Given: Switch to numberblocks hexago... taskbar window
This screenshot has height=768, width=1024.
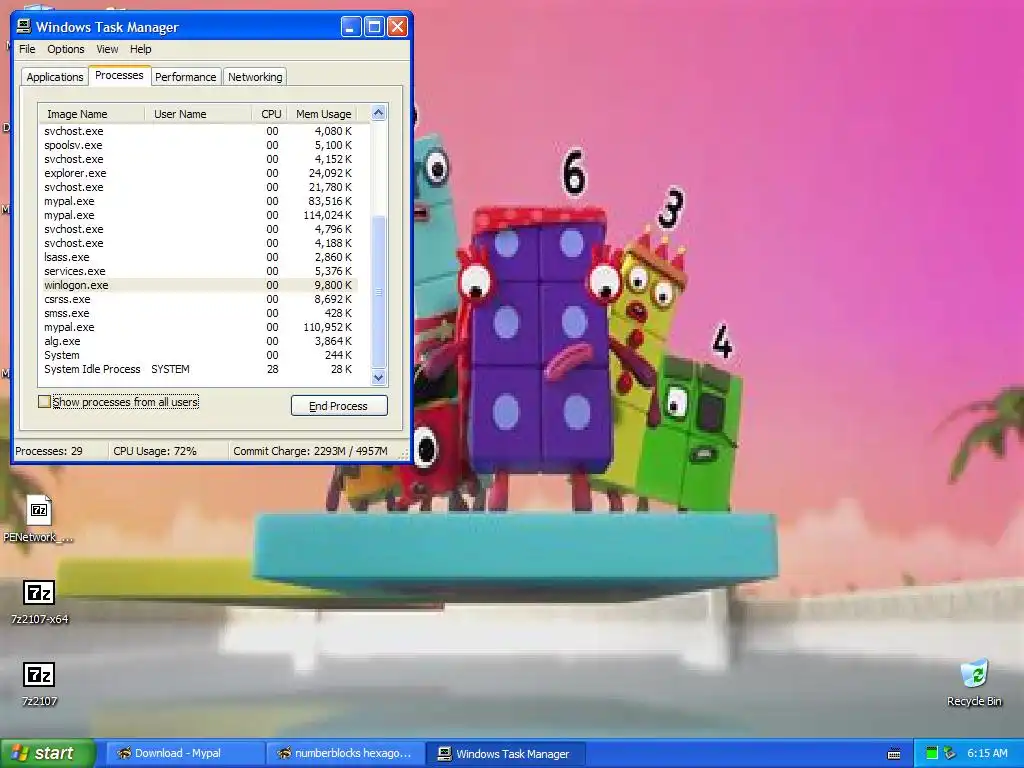Looking at the screenshot, I should 344,753.
